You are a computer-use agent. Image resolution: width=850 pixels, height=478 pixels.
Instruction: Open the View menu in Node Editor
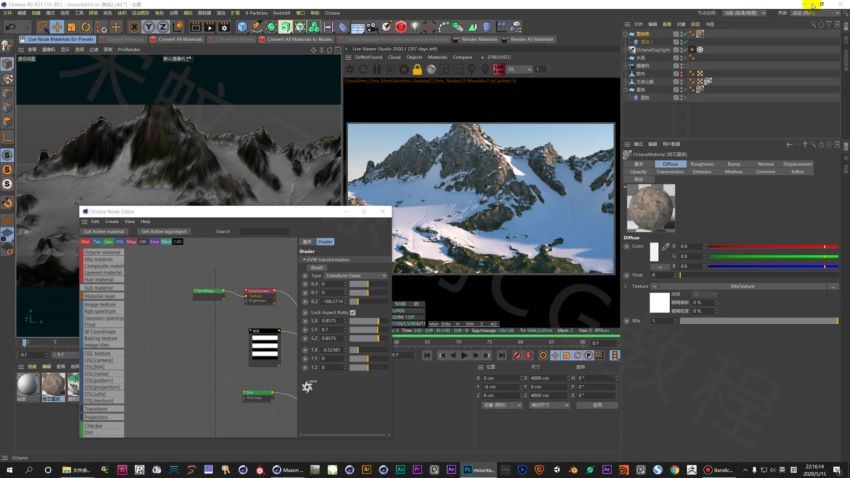point(130,222)
